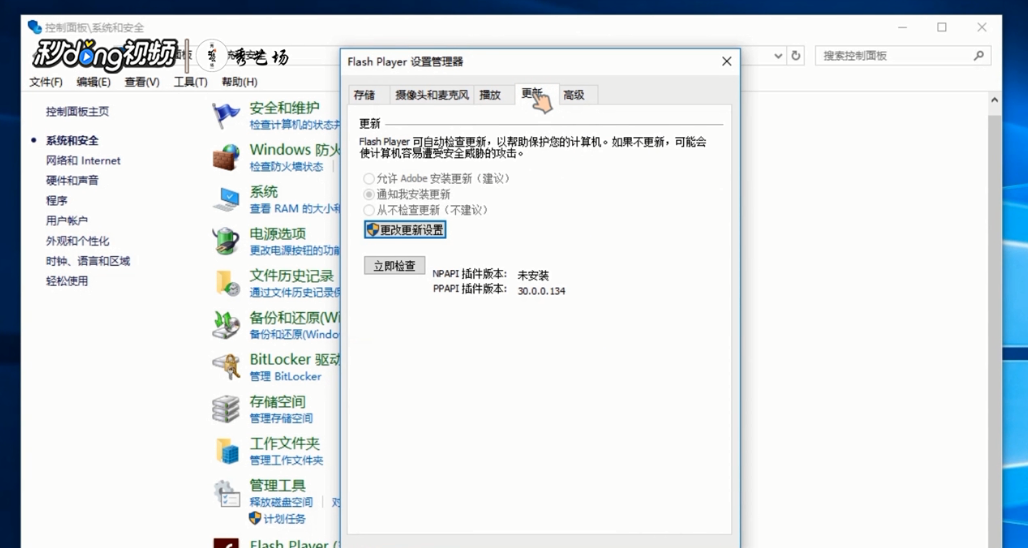
Task: Select 允许 Adobe 安装更新 radio option
Action: (369, 178)
